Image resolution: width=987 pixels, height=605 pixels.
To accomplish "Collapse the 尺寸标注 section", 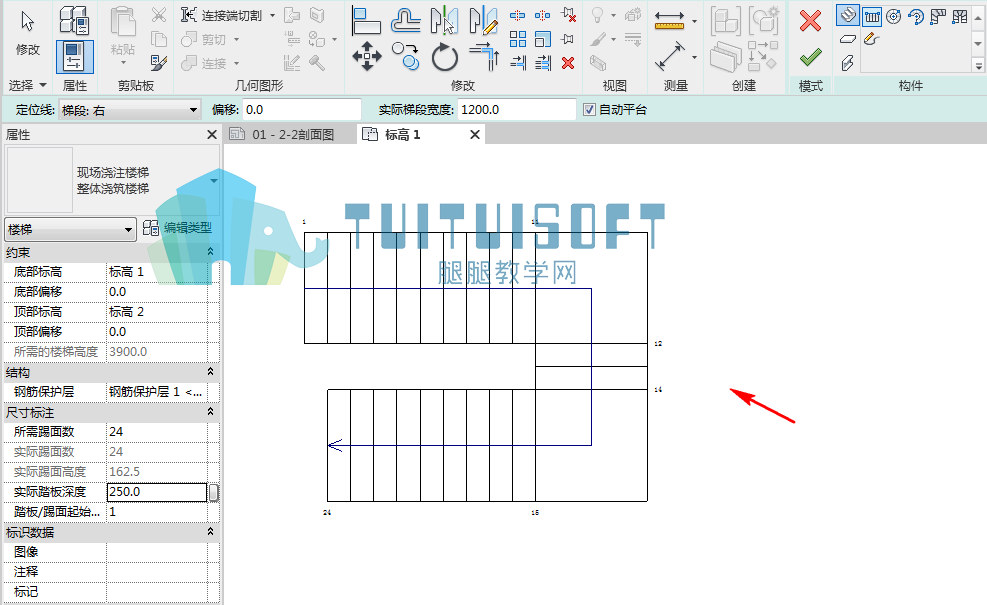I will pyautogui.click(x=210, y=412).
